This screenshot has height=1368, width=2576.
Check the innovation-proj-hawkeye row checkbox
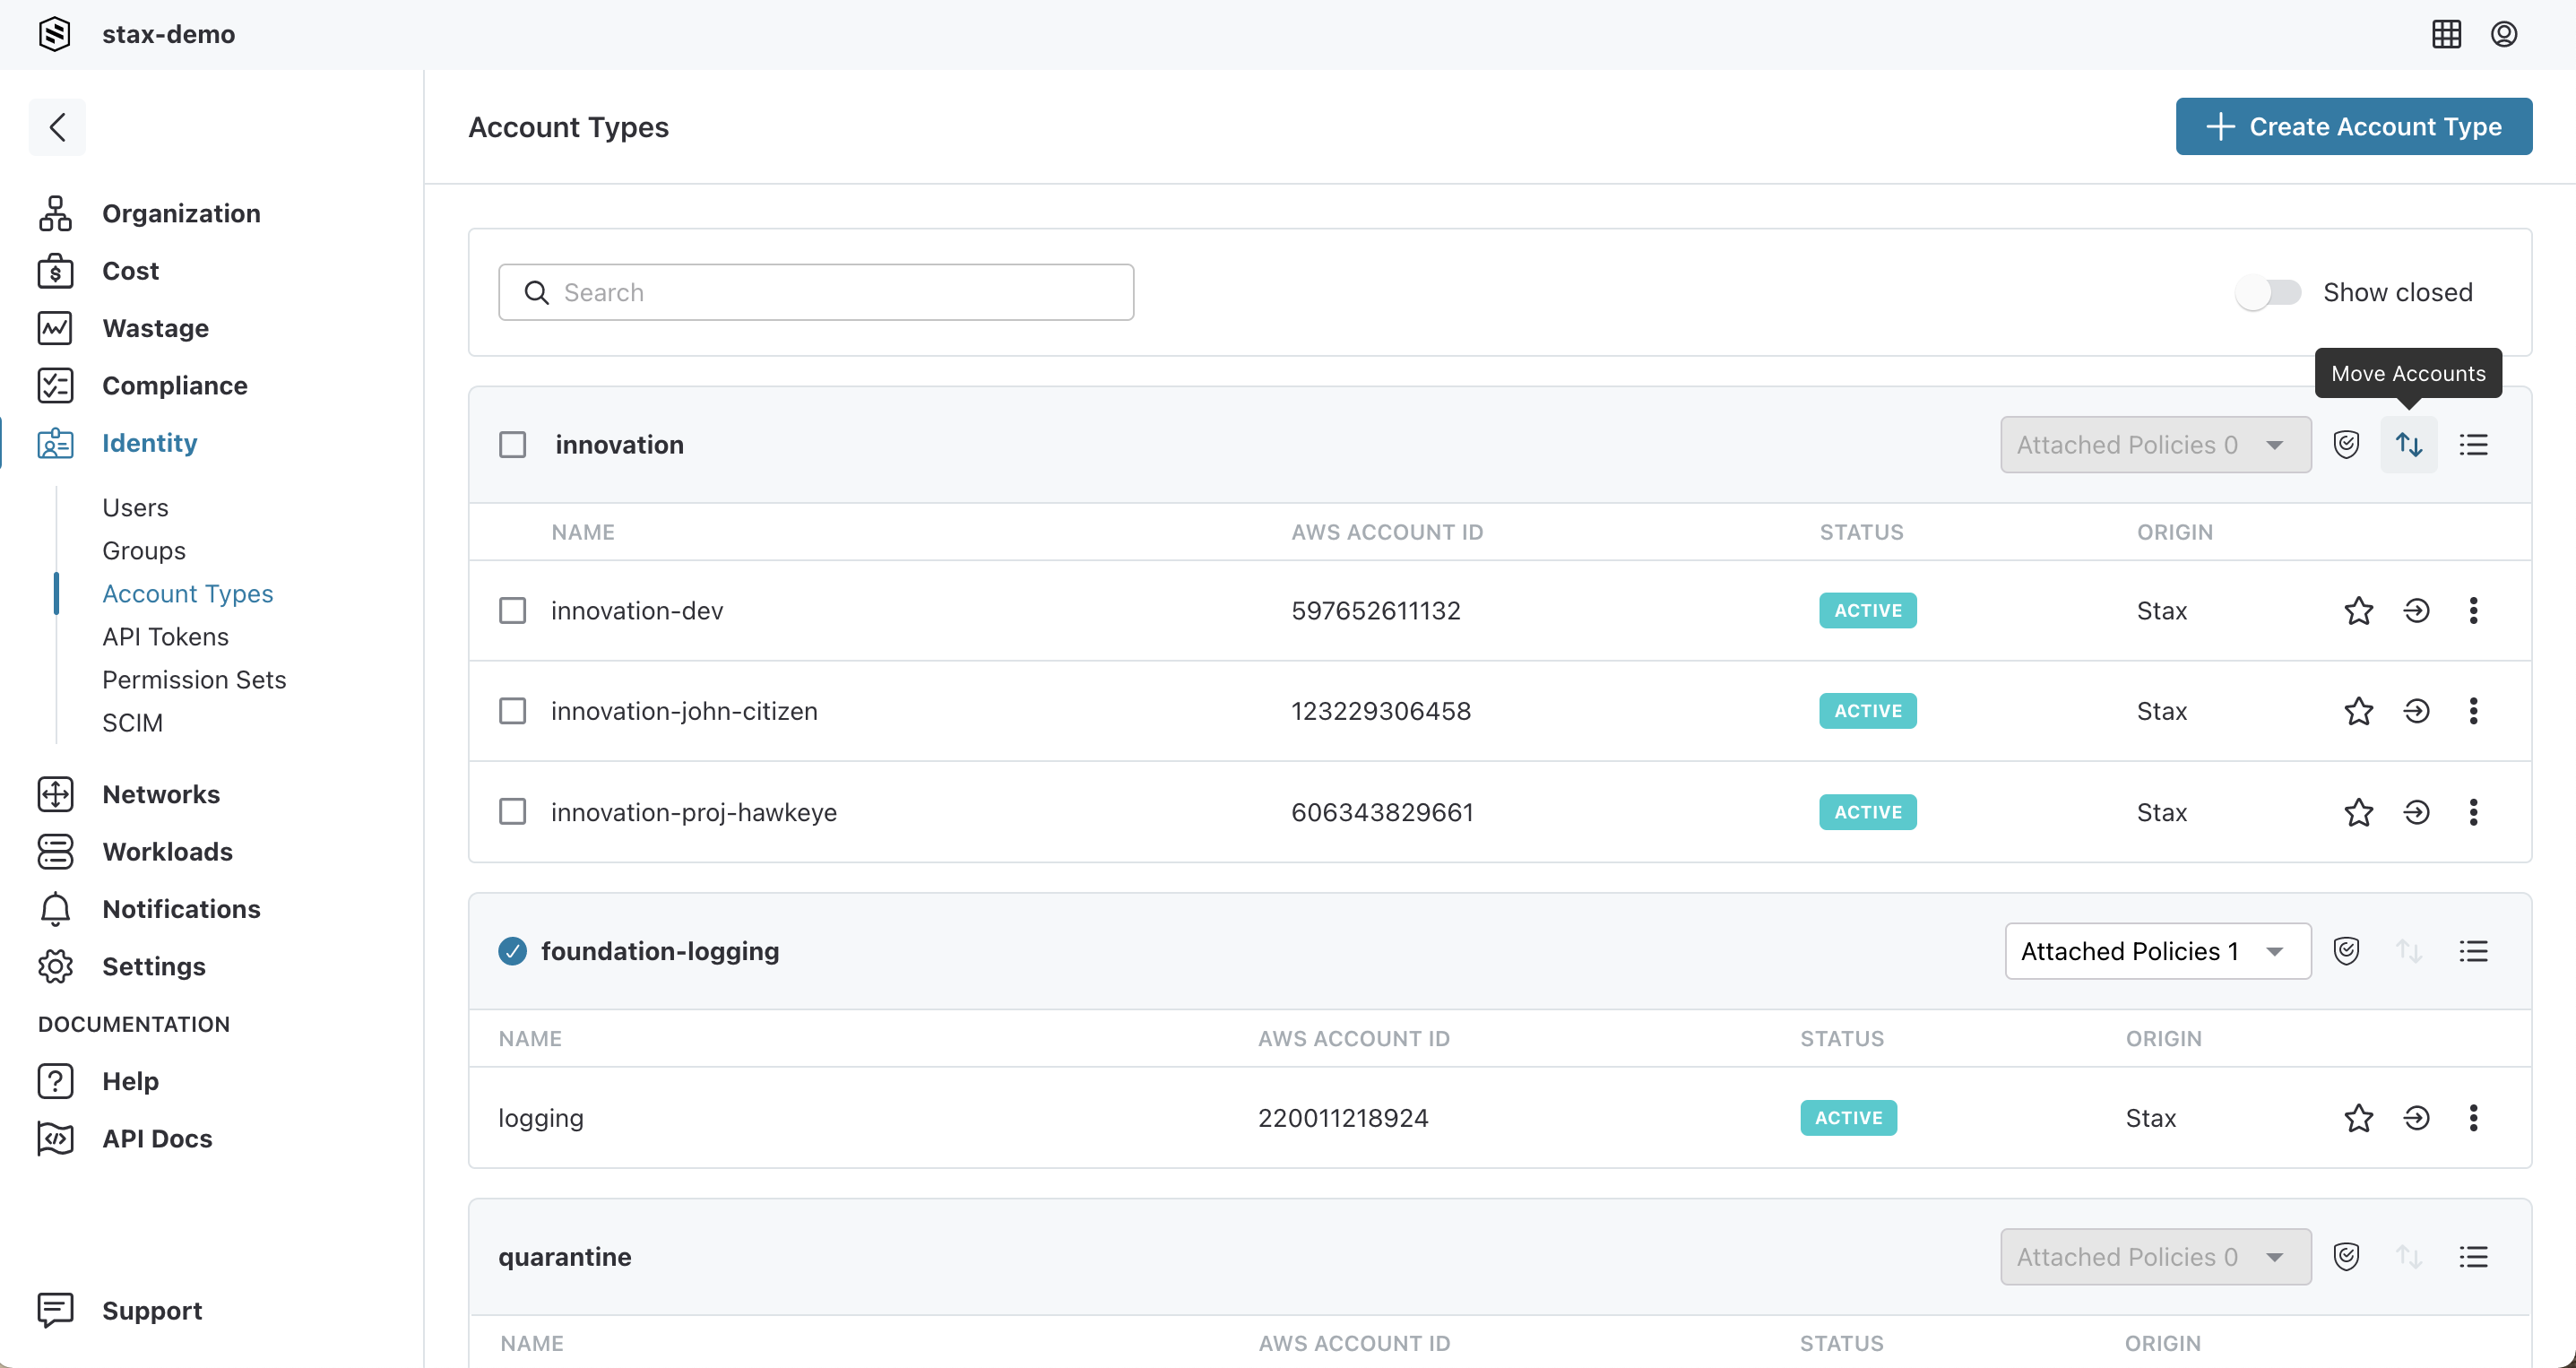(x=511, y=812)
